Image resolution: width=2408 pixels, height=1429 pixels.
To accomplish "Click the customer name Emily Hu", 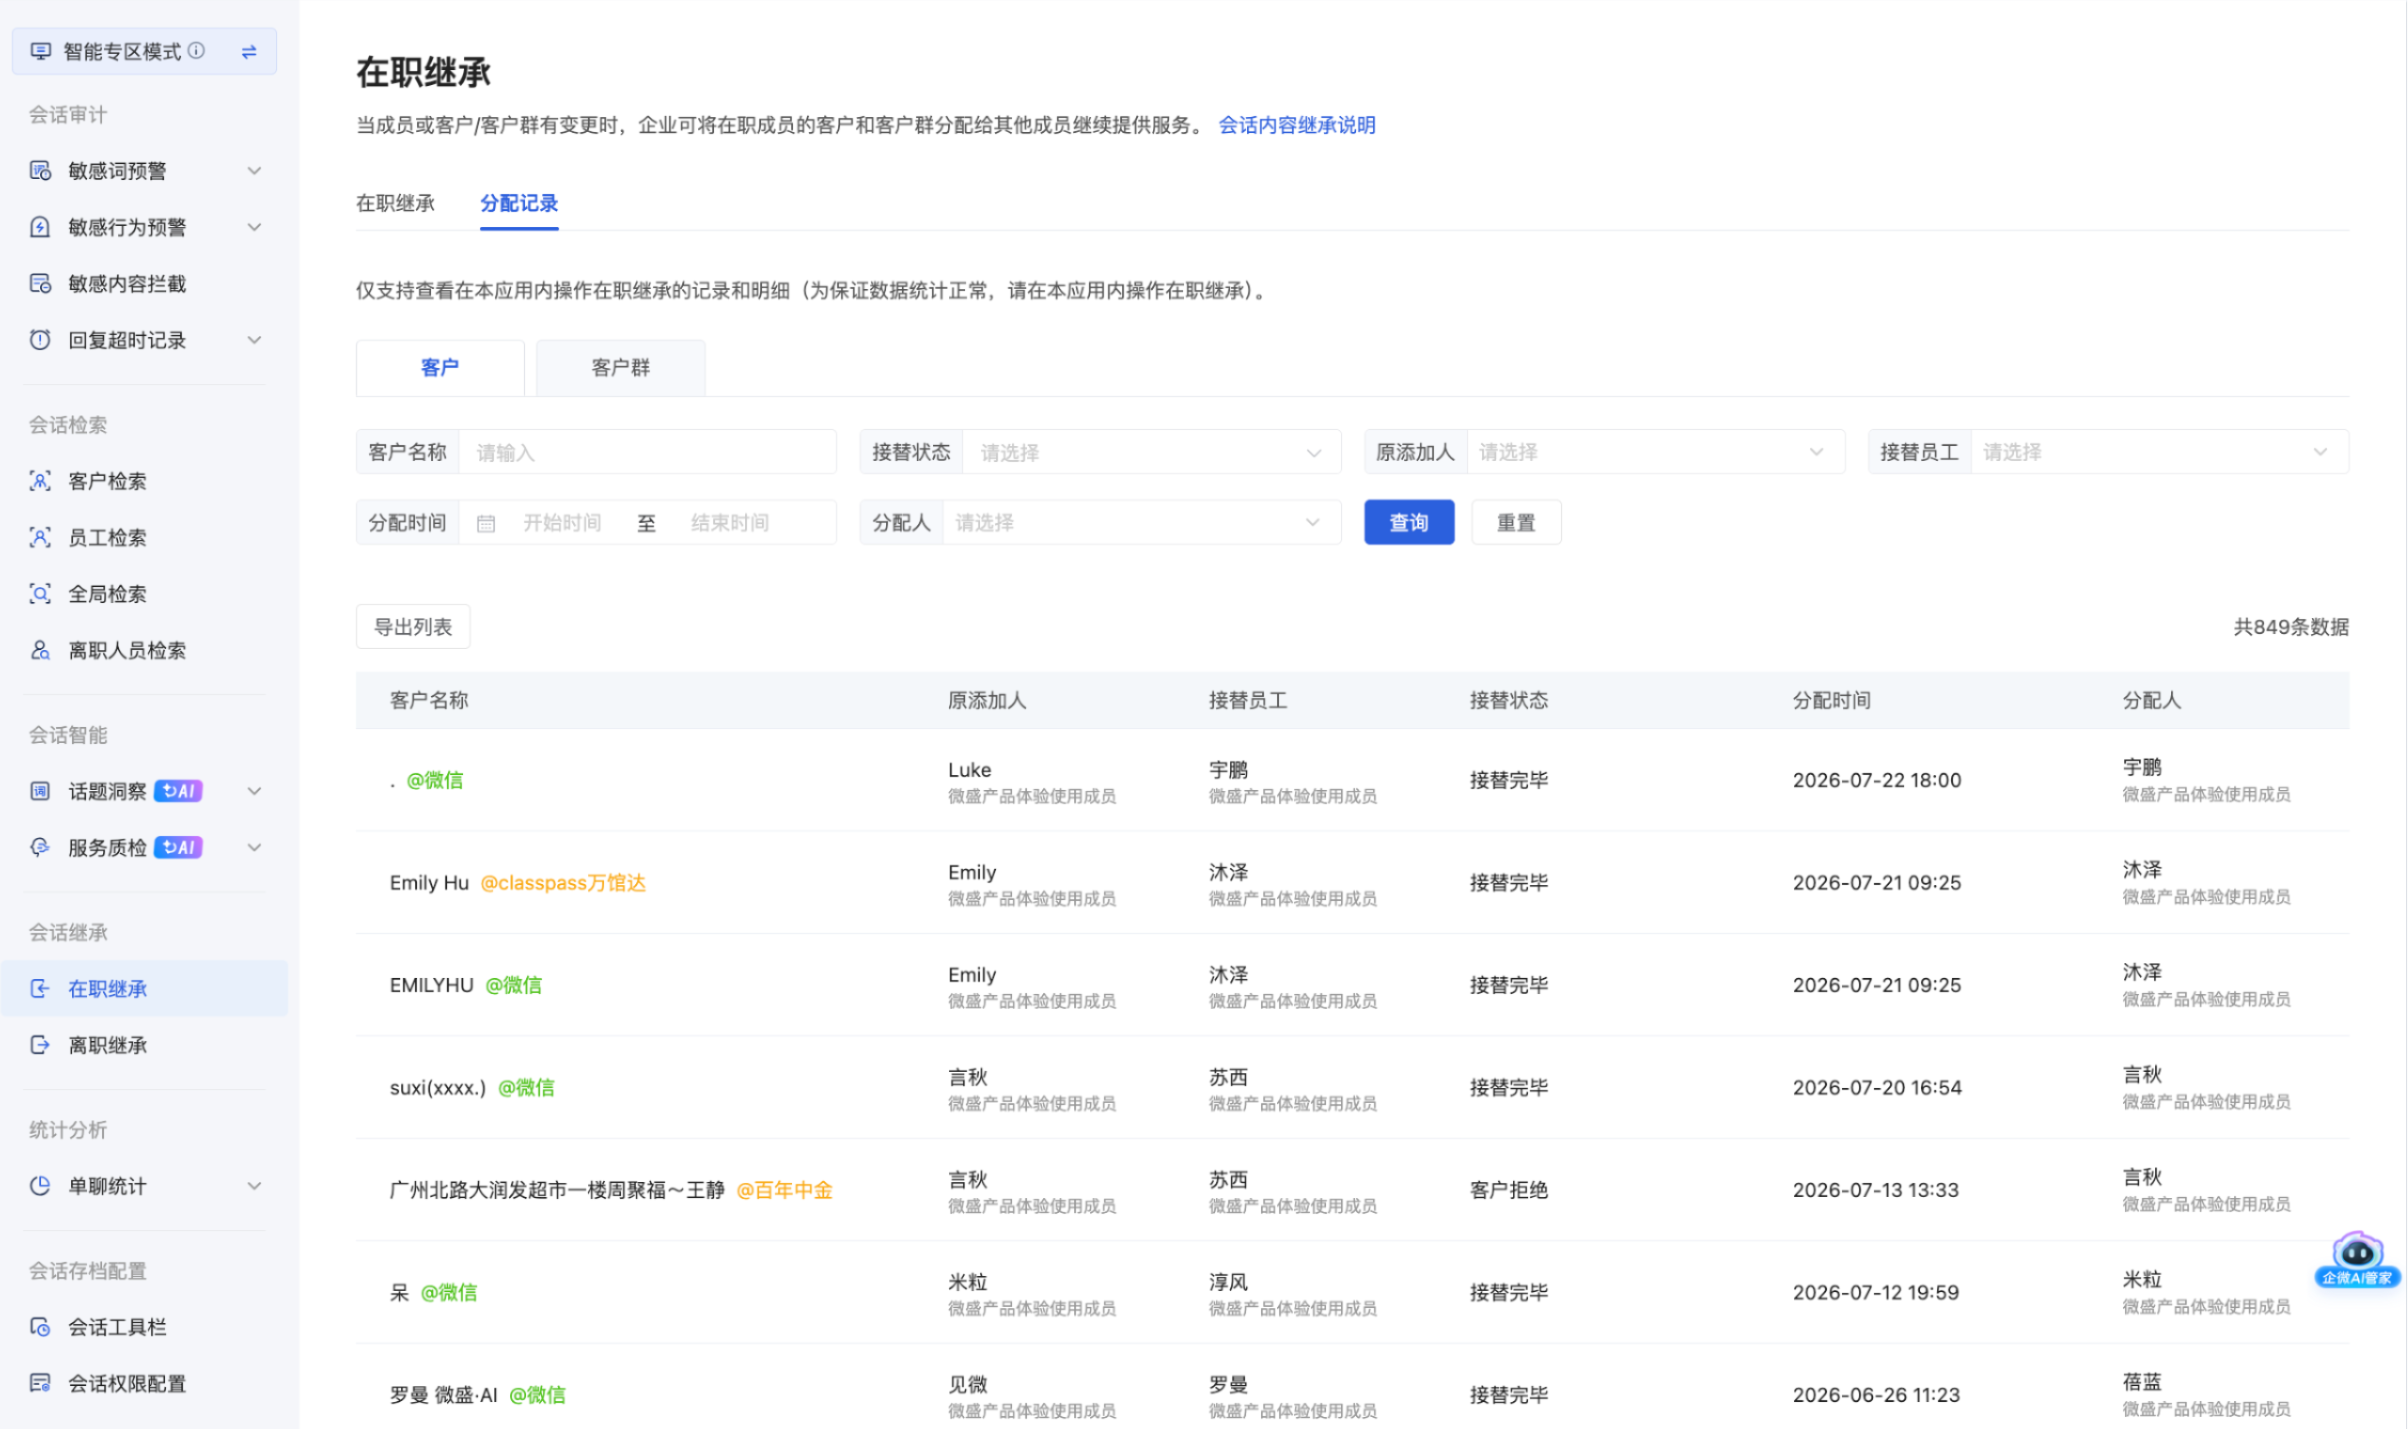I will (429, 883).
